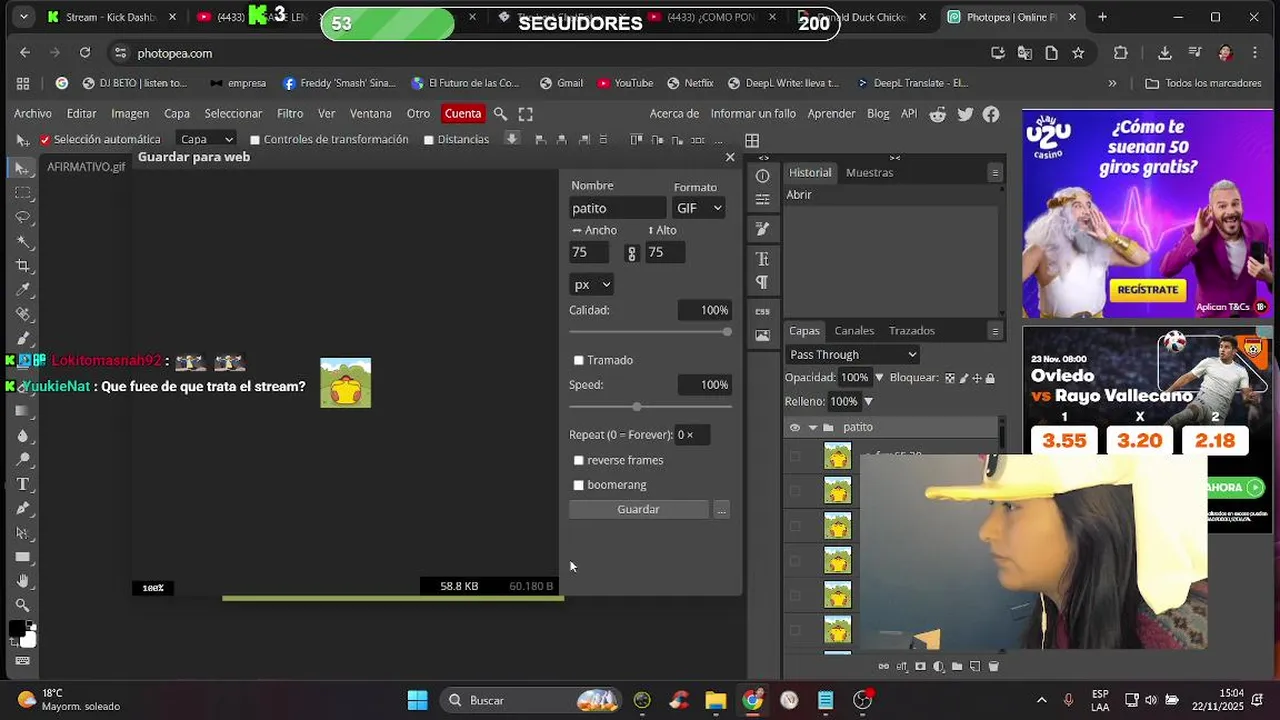Select the Move tool in left toolbar
The width and height of the screenshot is (1280, 720).
(23, 168)
